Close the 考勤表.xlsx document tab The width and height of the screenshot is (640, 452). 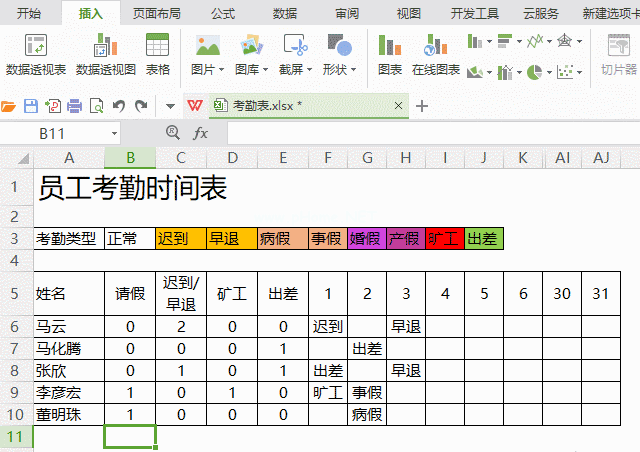(x=399, y=106)
